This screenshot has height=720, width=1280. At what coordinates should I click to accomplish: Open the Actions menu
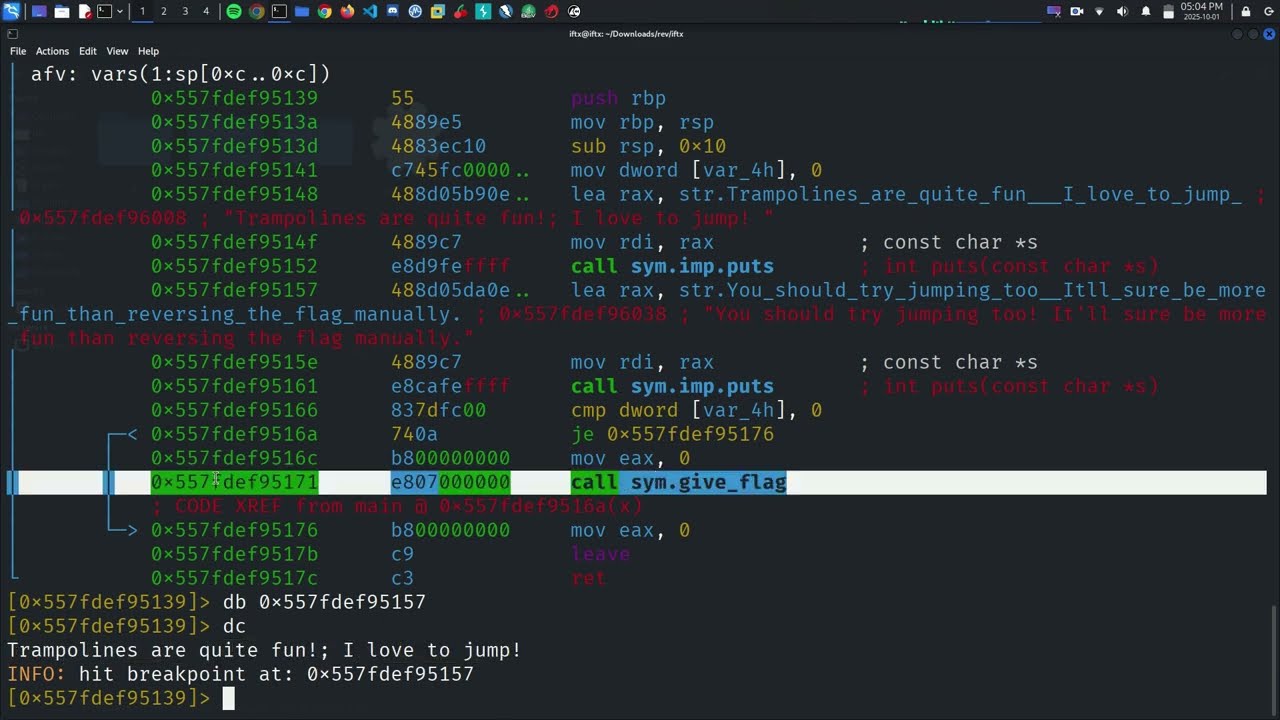[x=52, y=51]
